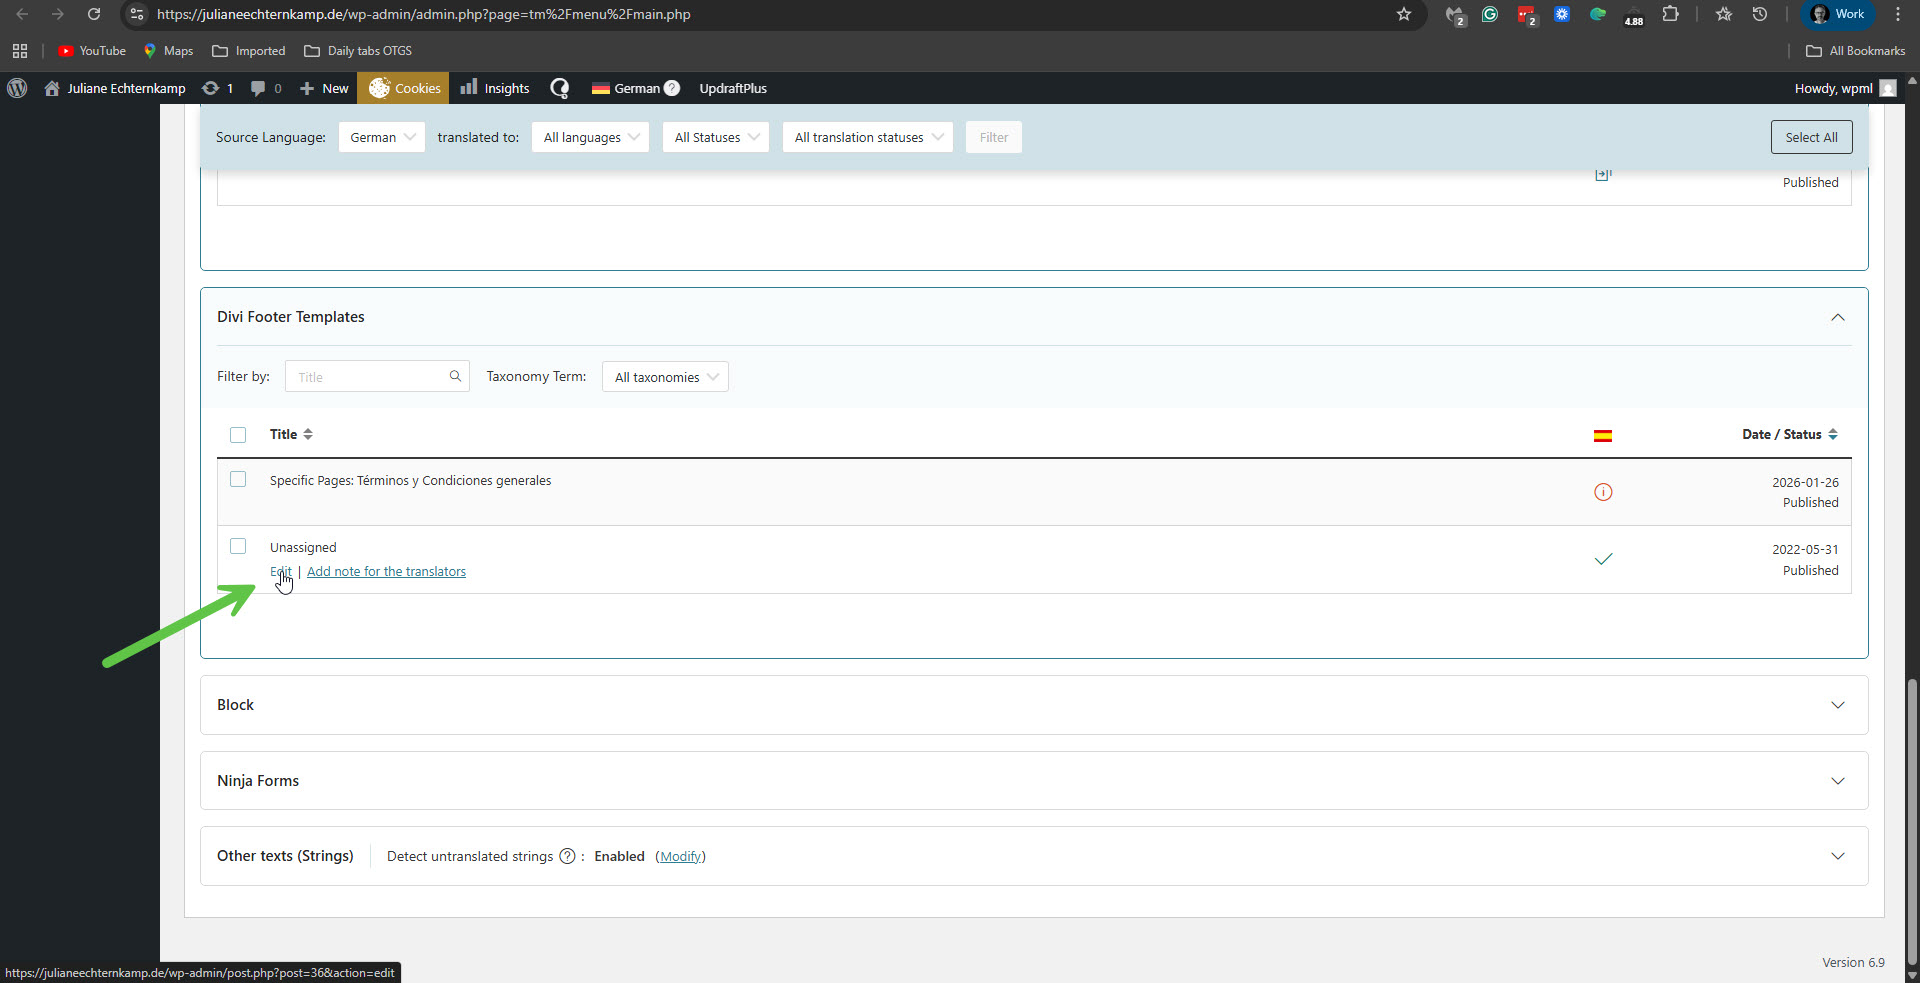Click the orange needs-update icon for Términos row
1920x983 pixels.
click(1603, 492)
